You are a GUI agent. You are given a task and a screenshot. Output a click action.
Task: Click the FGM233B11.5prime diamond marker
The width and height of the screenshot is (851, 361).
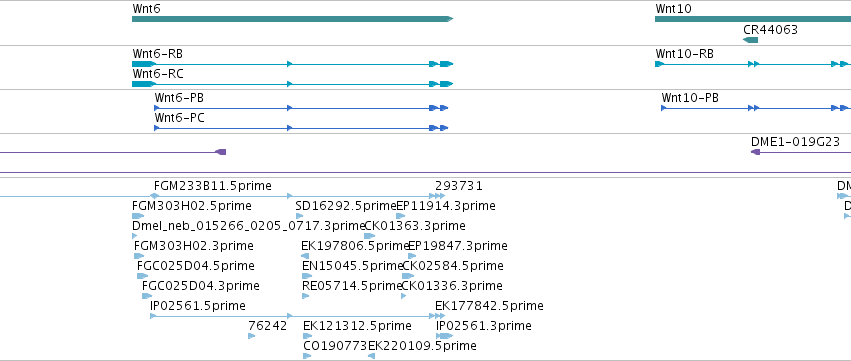coord(155,195)
